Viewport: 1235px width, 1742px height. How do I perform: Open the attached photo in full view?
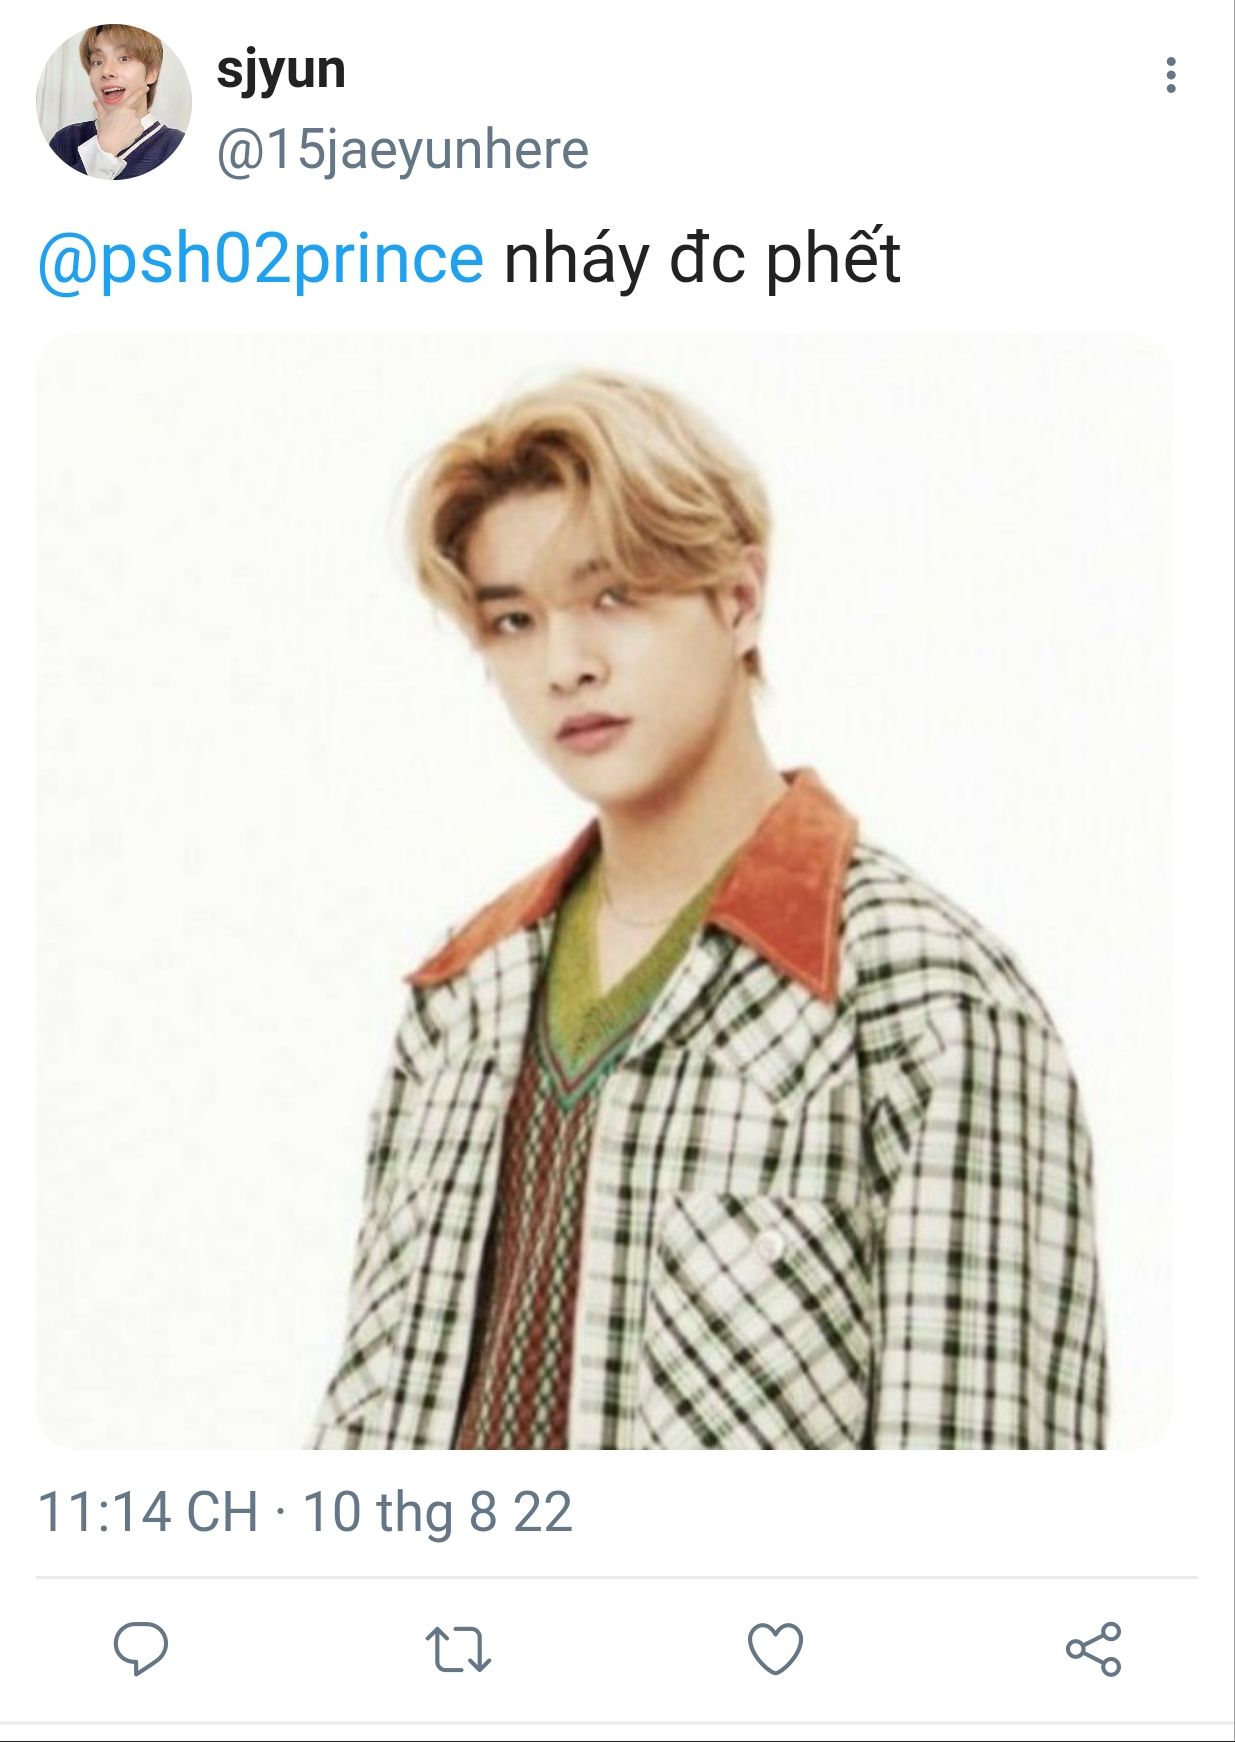(604, 890)
